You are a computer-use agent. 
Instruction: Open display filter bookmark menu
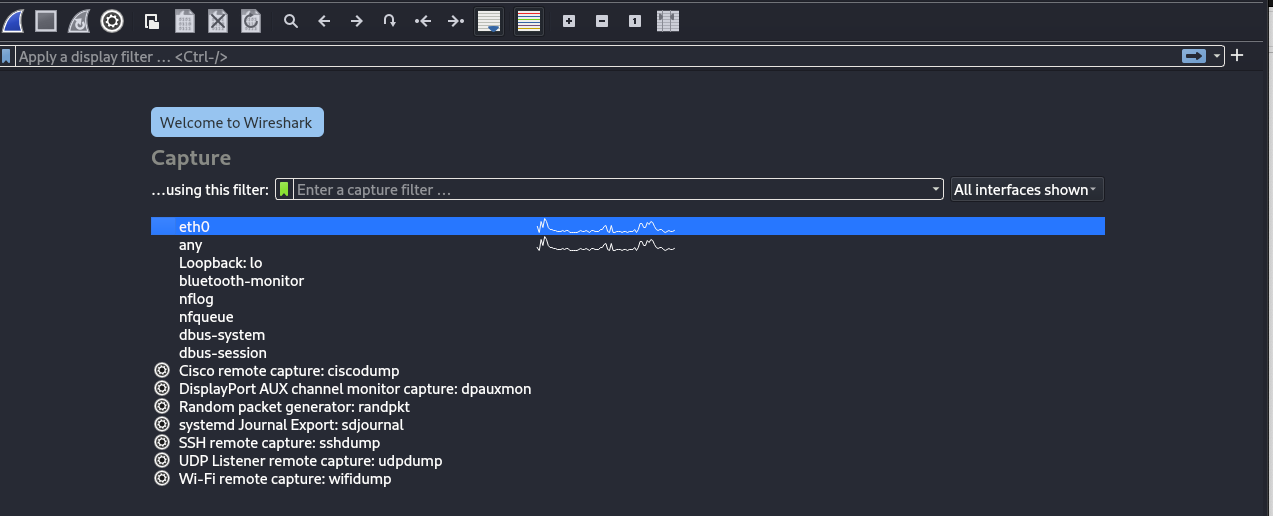(7, 56)
